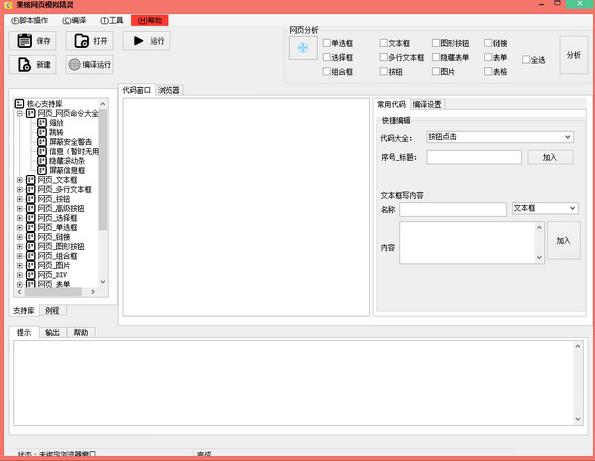The image size is (595, 461).
Task: Select the 代码窗口 tab
Action: [137, 90]
